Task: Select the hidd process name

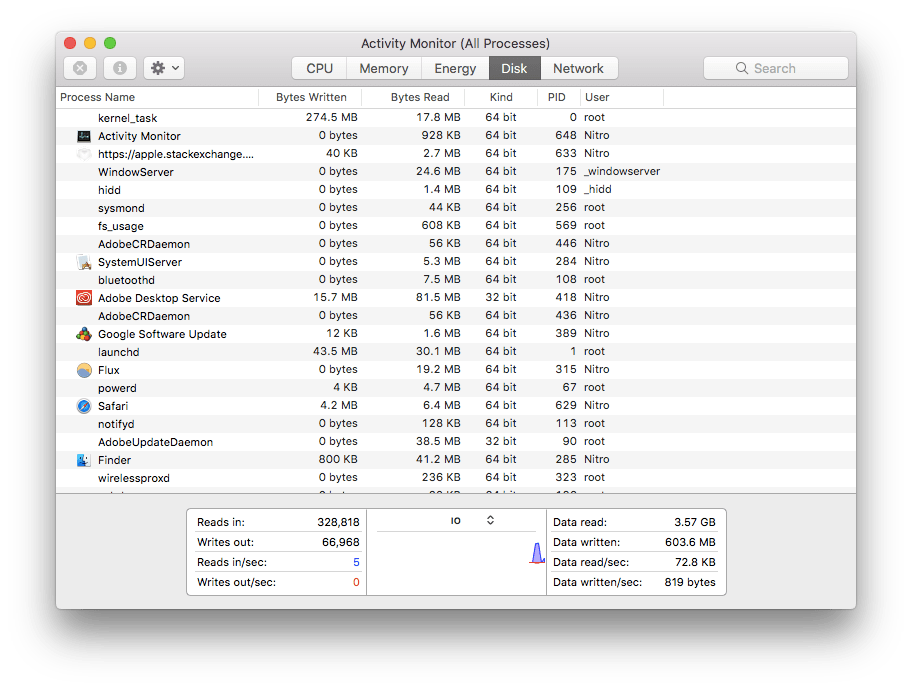Action: click(x=109, y=190)
